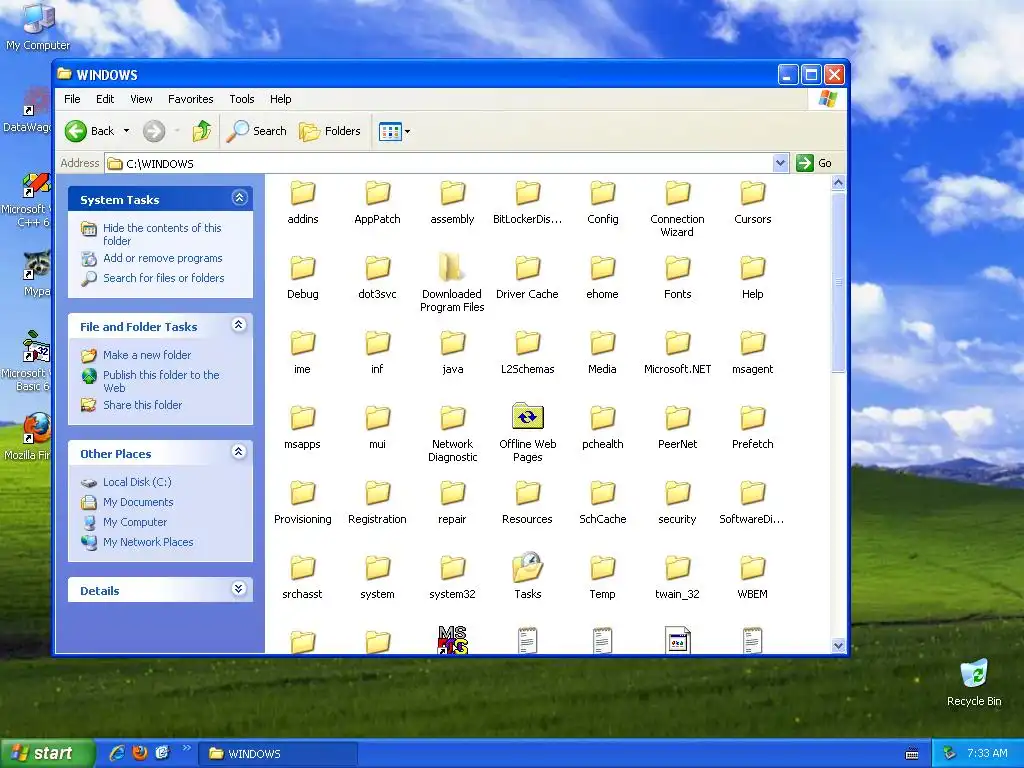Collapse the File and Folder Tasks panel

pyautogui.click(x=239, y=325)
